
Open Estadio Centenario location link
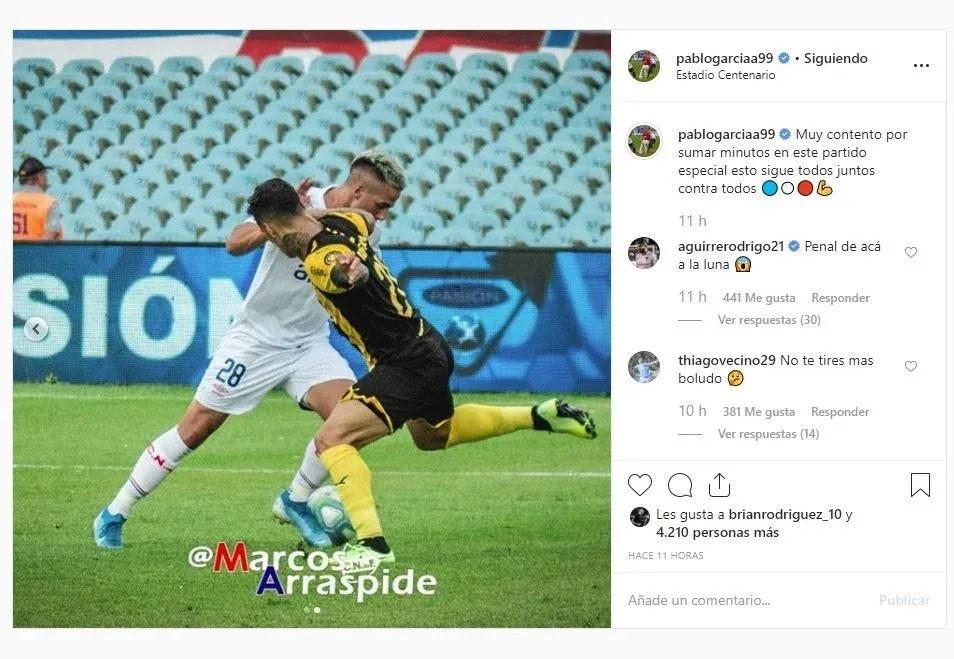coord(725,75)
